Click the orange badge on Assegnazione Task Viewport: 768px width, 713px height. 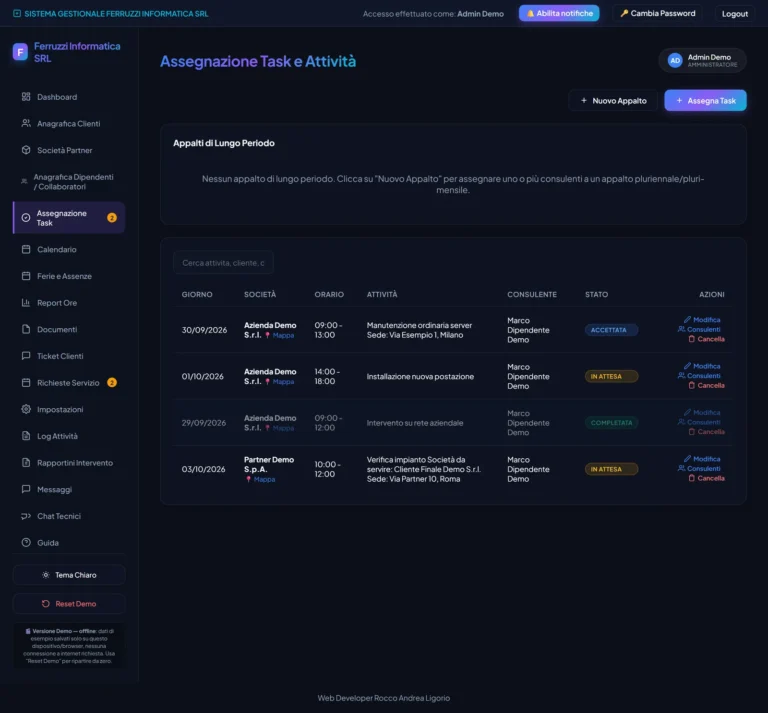[112, 218]
